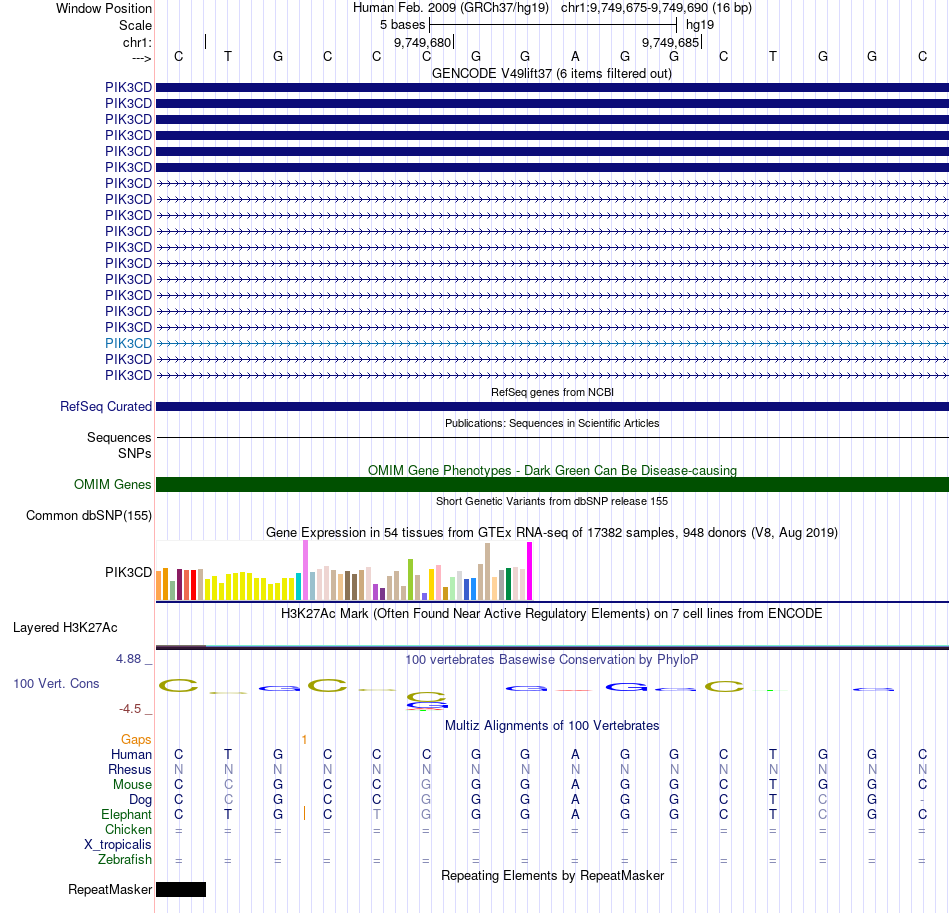Image resolution: width=950 pixels, height=913 pixels.
Task: Click the tall magenta GTEx expression bar
Action: point(530,571)
